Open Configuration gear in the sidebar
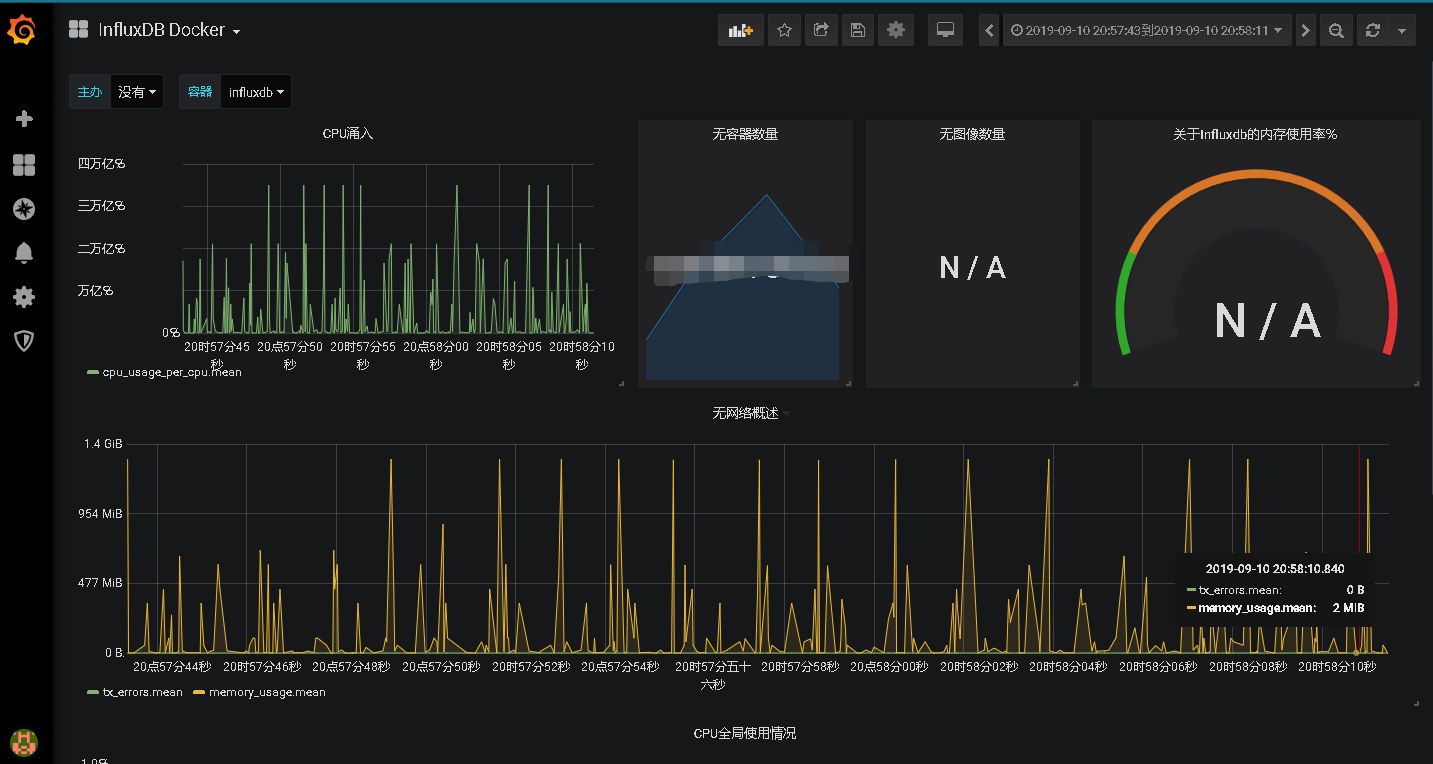1433x764 pixels. point(24,297)
